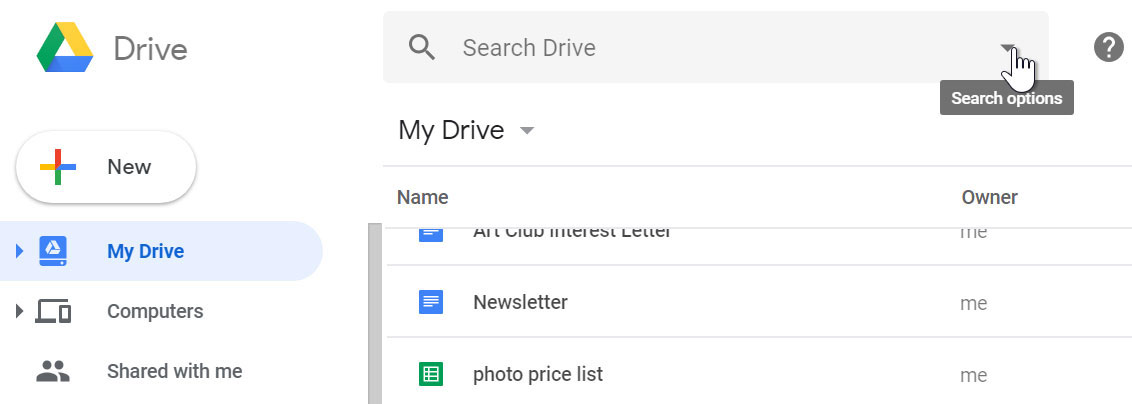This screenshot has height=404, width=1132.
Task: Click the New button
Action: pyautogui.click(x=106, y=167)
